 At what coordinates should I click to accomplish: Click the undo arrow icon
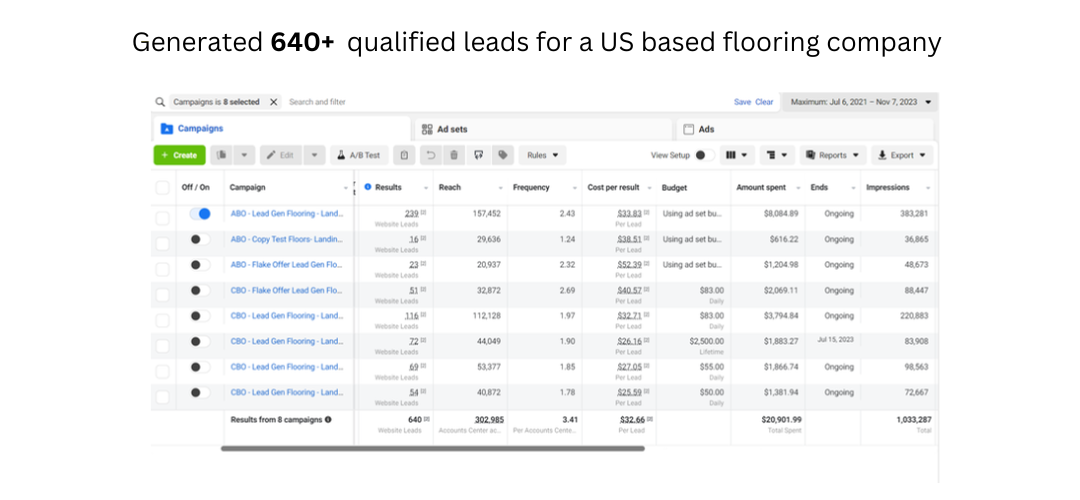[430, 155]
